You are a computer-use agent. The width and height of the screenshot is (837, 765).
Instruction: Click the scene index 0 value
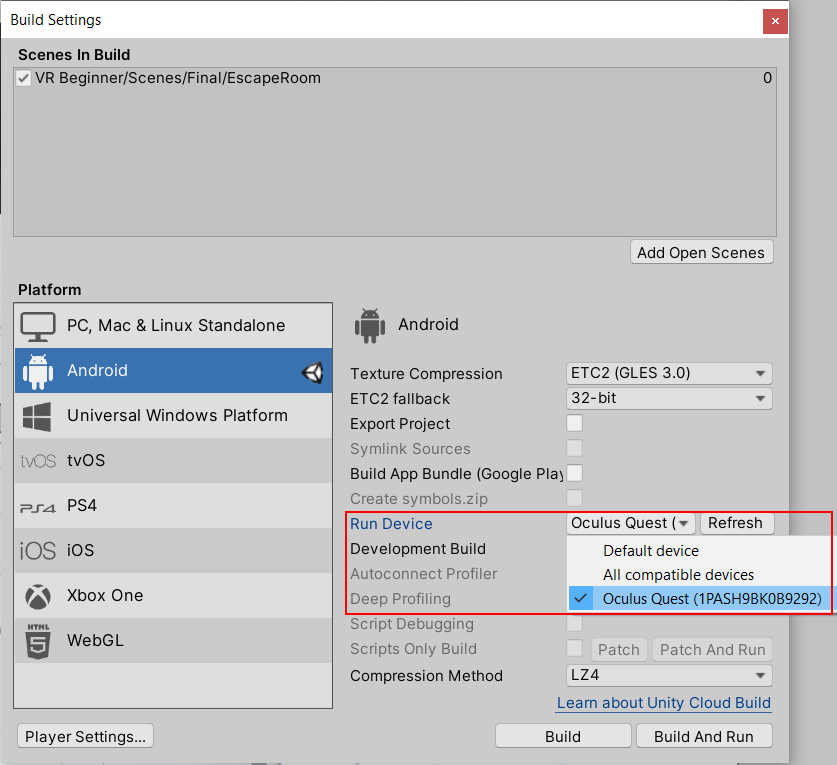(767, 78)
